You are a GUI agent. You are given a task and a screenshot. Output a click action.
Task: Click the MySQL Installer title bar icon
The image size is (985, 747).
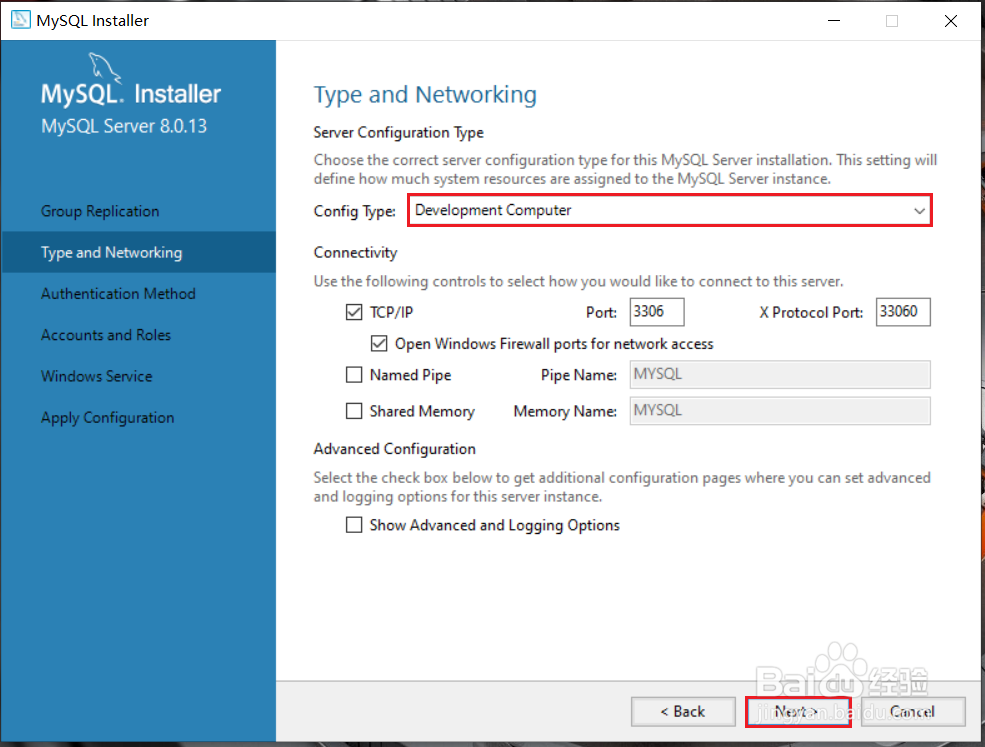pos(21,20)
